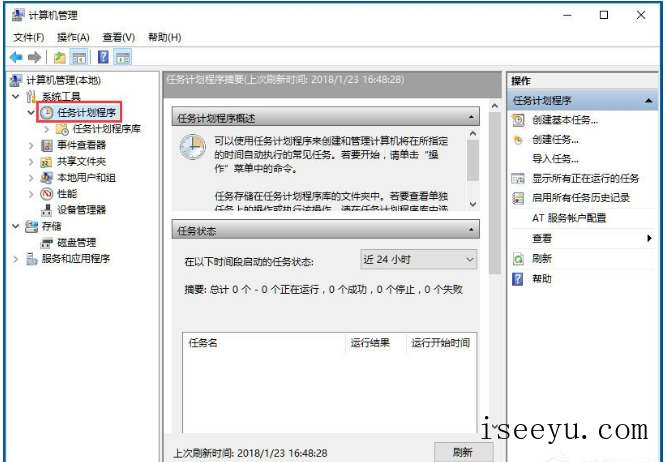Click the 事件查看器 icon
This screenshot has height=462, width=666.
tap(47, 145)
